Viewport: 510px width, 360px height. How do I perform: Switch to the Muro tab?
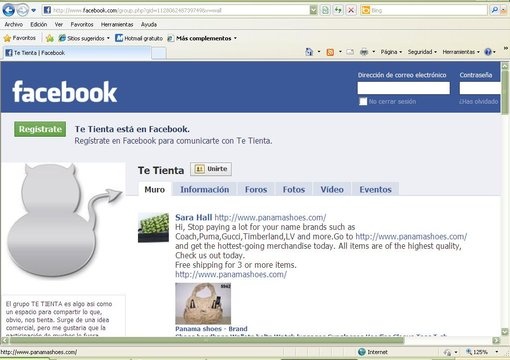(x=155, y=189)
